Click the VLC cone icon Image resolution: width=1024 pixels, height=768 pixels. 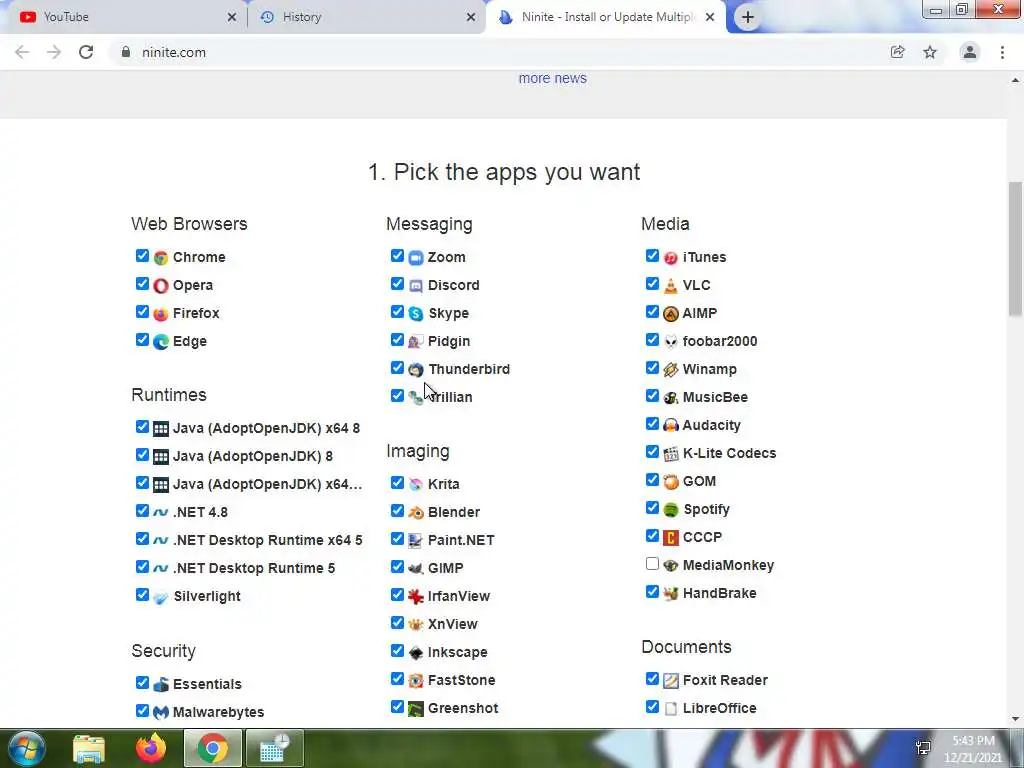tap(671, 285)
